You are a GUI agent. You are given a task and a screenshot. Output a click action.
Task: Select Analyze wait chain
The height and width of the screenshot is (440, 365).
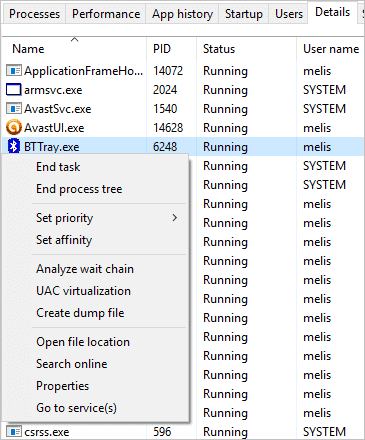click(85, 269)
